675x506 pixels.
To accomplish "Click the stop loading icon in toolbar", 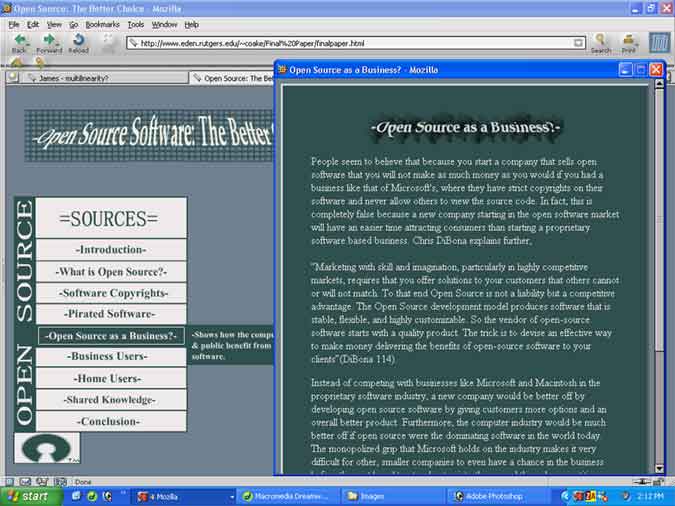I will [x=106, y=42].
